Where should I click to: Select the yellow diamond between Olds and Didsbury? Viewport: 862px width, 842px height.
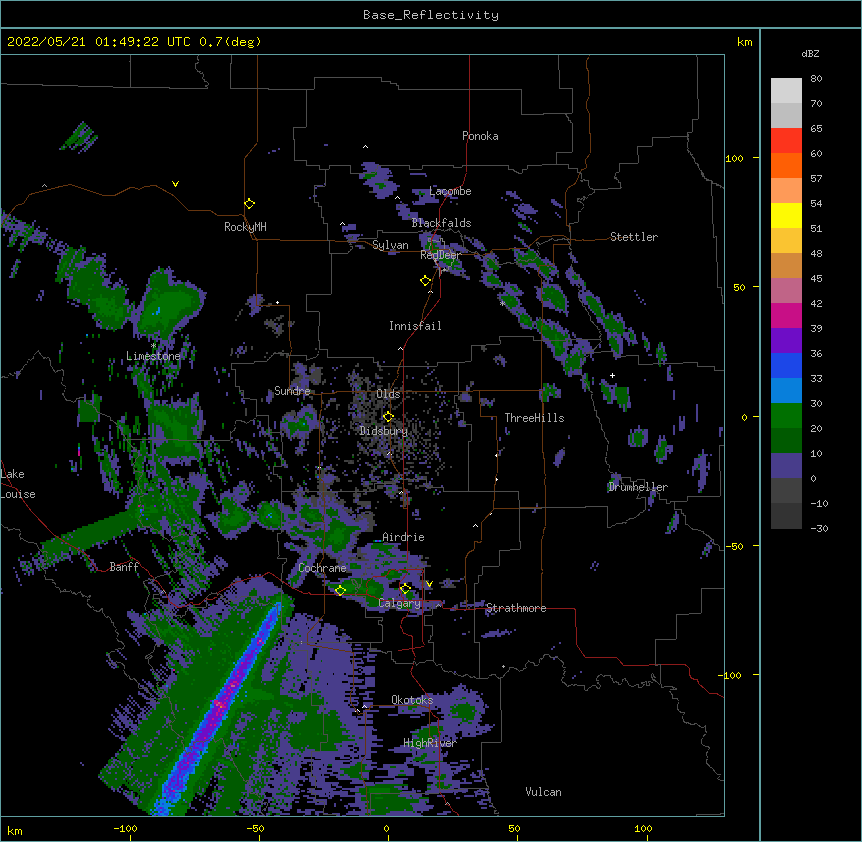(x=388, y=416)
